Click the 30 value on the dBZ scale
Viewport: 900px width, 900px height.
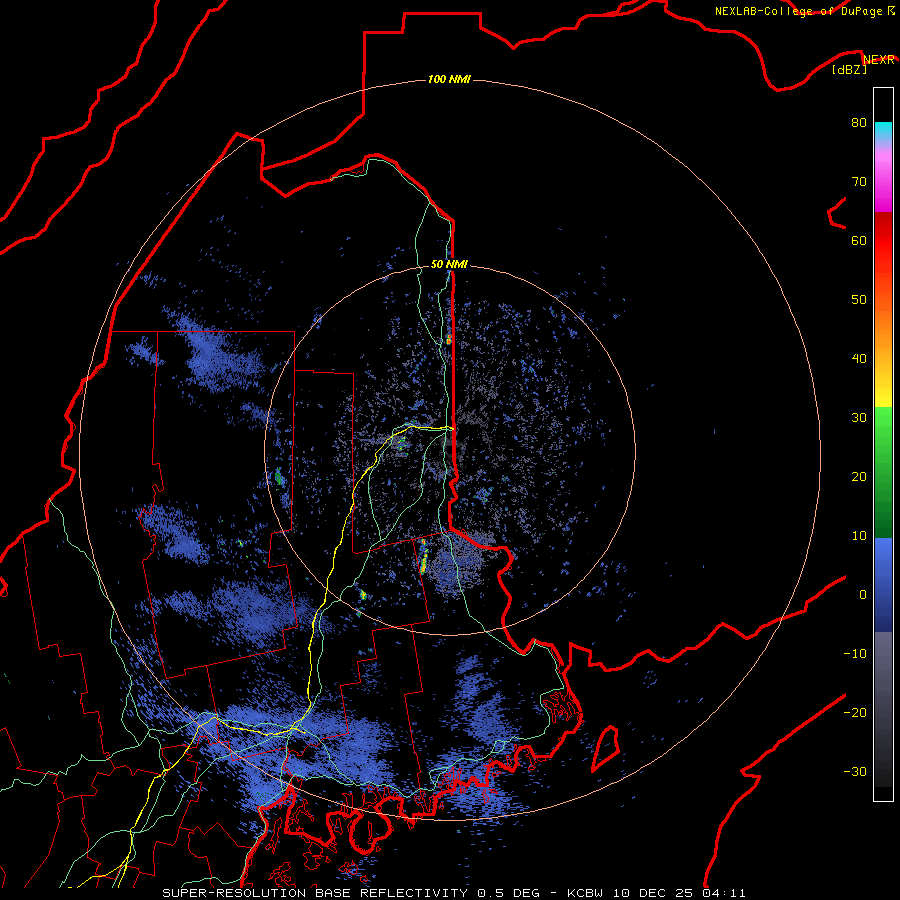click(x=859, y=418)
